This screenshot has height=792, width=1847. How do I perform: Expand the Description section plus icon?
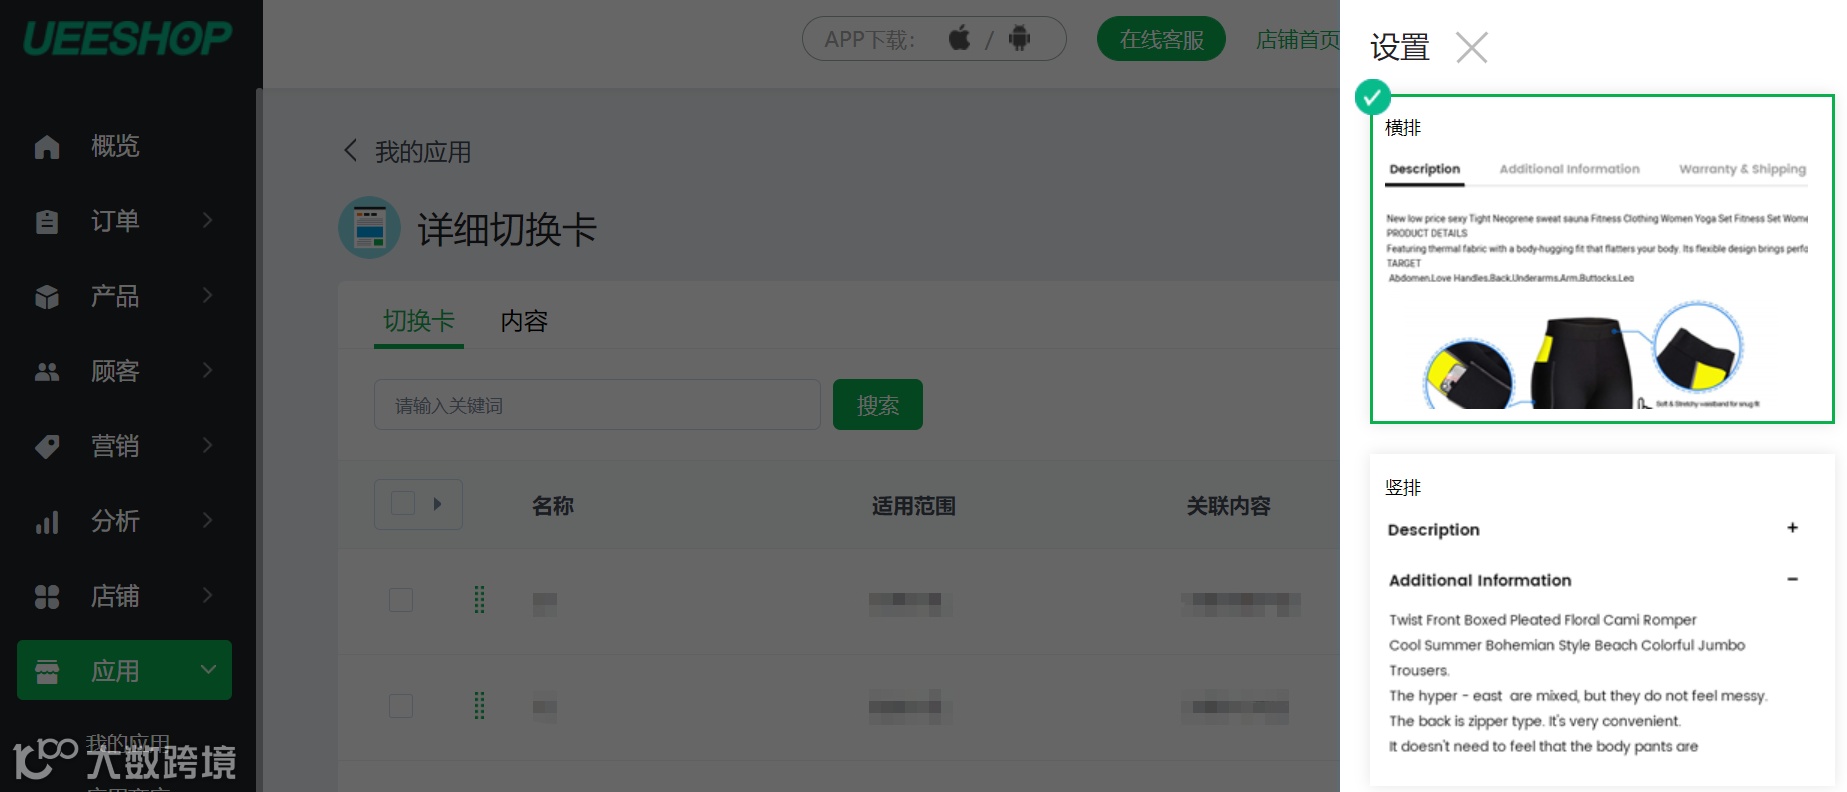1793,528
